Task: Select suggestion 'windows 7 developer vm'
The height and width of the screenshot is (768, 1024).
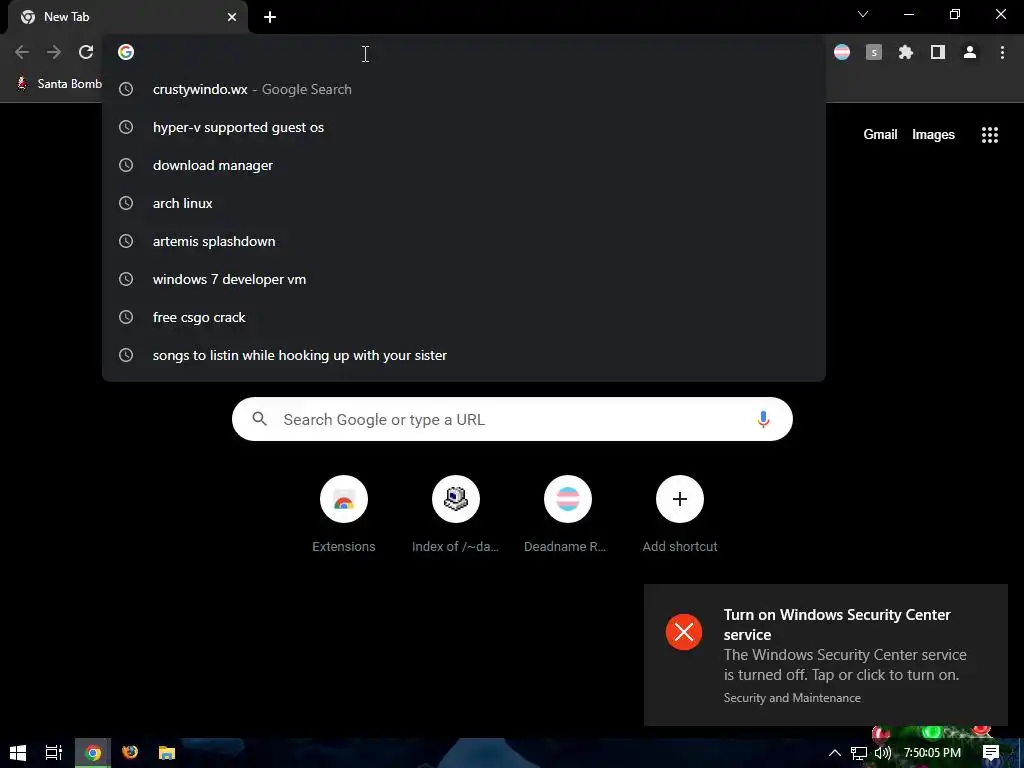Action: [464, 279]
